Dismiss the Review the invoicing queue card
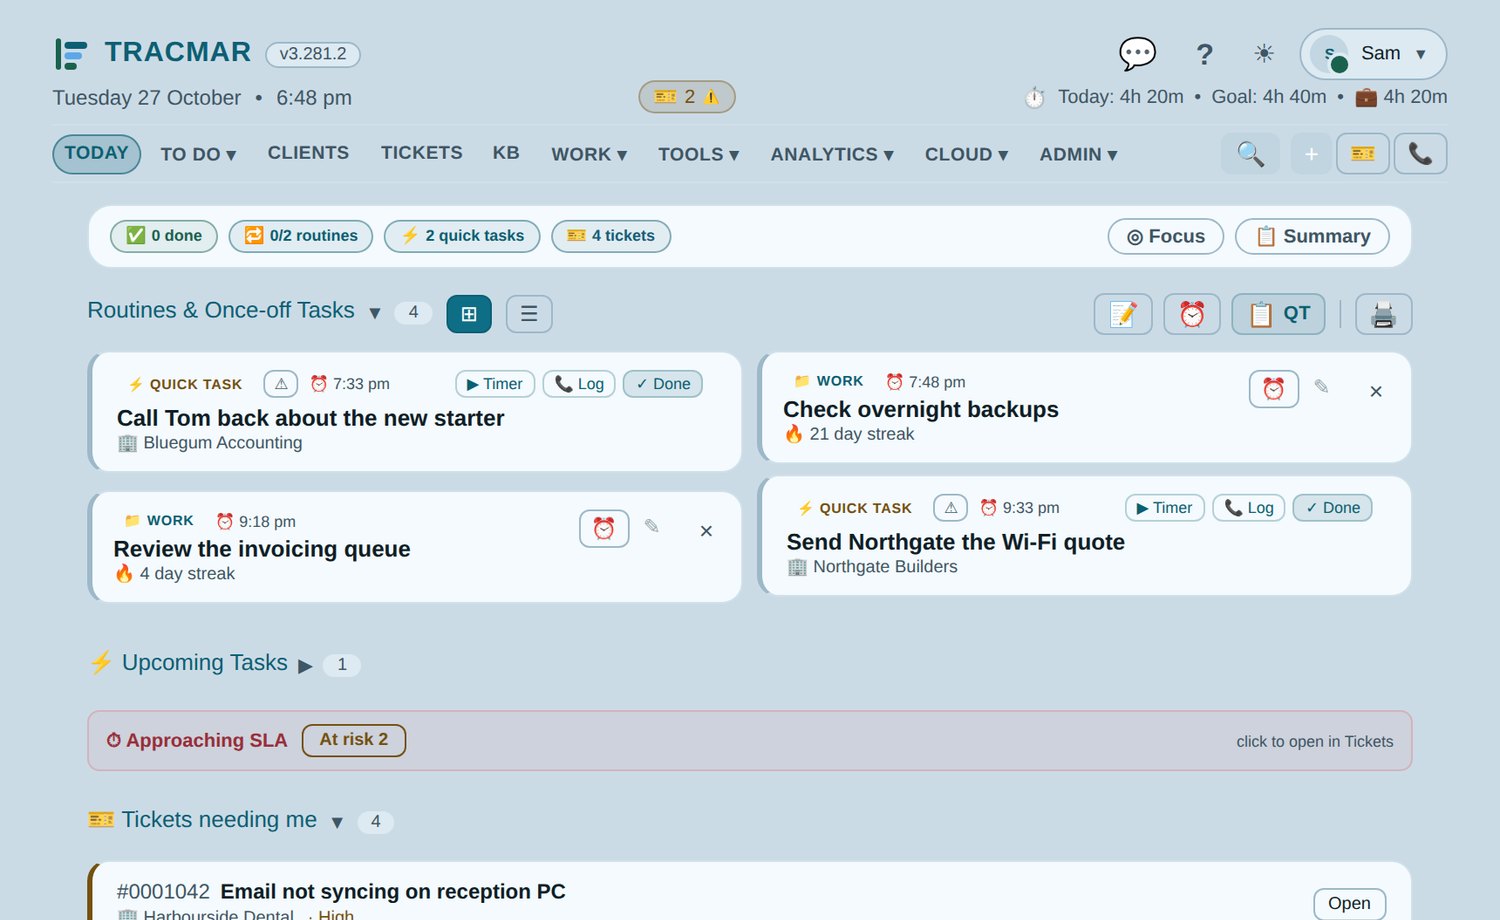This screenshot has height=920, width=1500. point(706,531)
